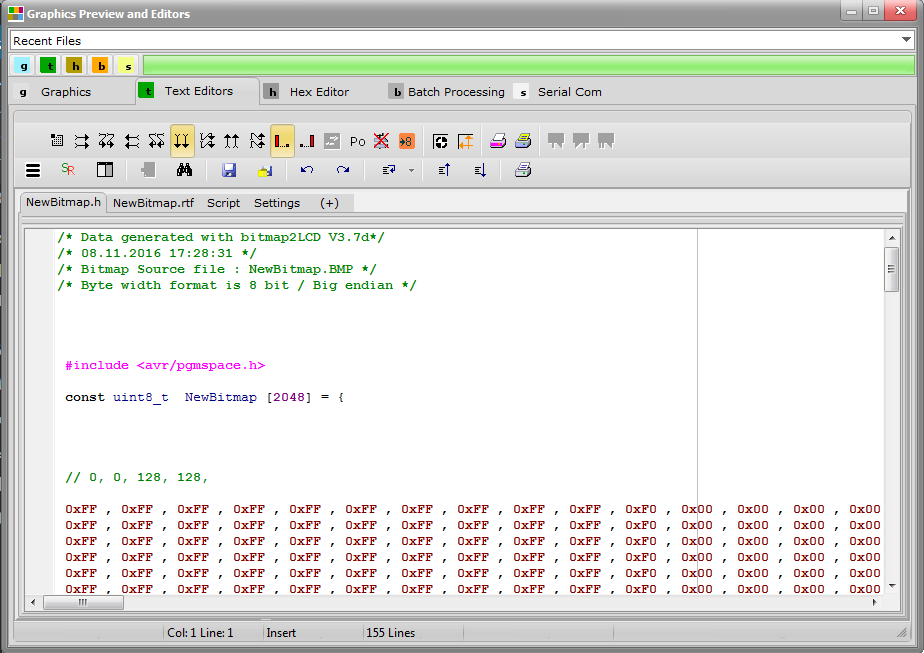Click the olive 'h' shortcut button

[75, 65]
